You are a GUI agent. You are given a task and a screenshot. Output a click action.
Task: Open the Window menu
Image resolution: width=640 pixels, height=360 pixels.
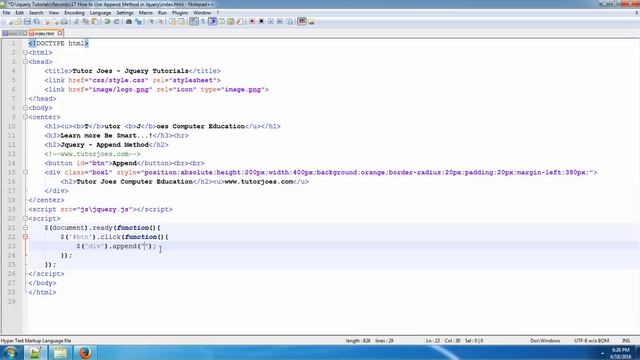pos(202,13)
